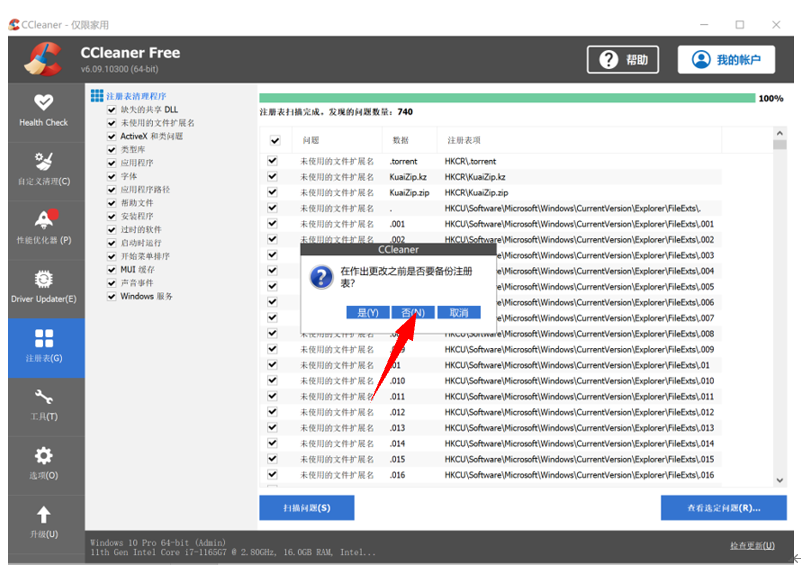Click the help (帮助) button
This screenshot has height=567, width=801.
pos(622,60)
